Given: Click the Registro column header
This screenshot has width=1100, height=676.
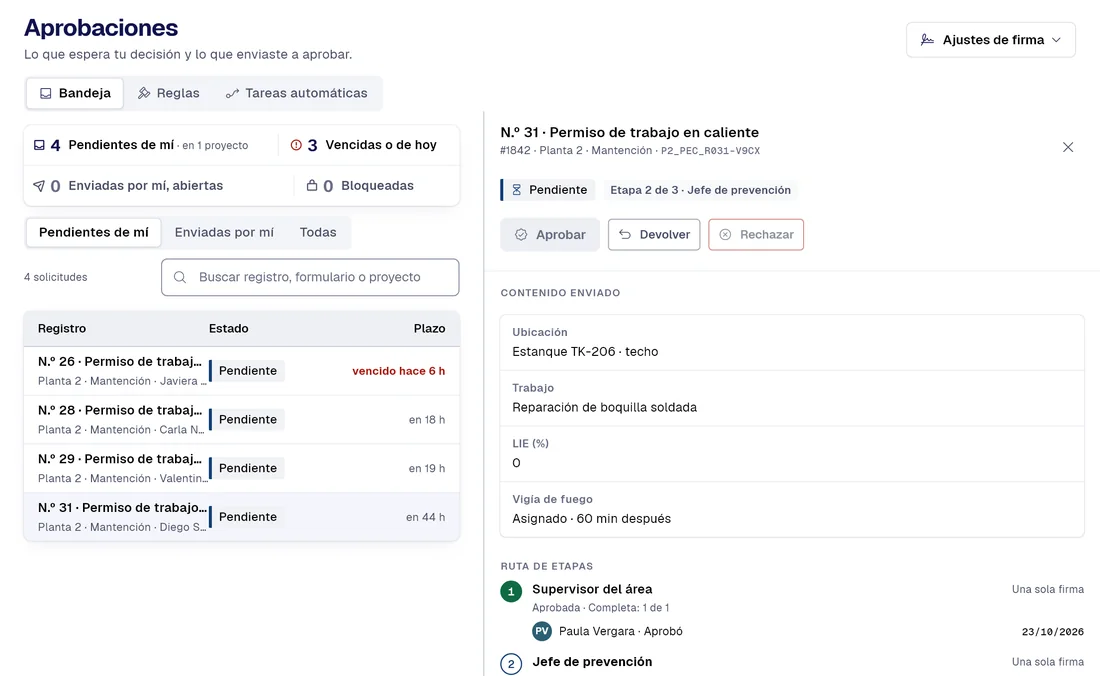Looking at the screenshot, I should point(62,328).
